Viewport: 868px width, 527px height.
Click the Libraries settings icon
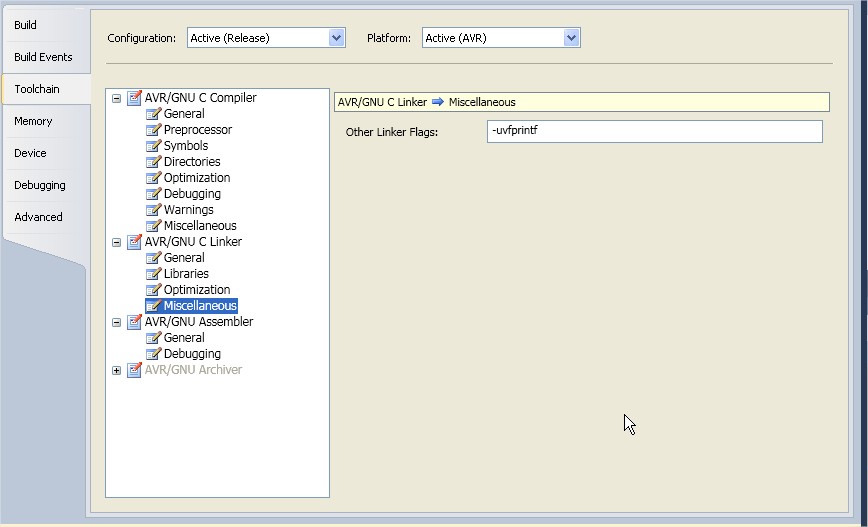(153, 275)
